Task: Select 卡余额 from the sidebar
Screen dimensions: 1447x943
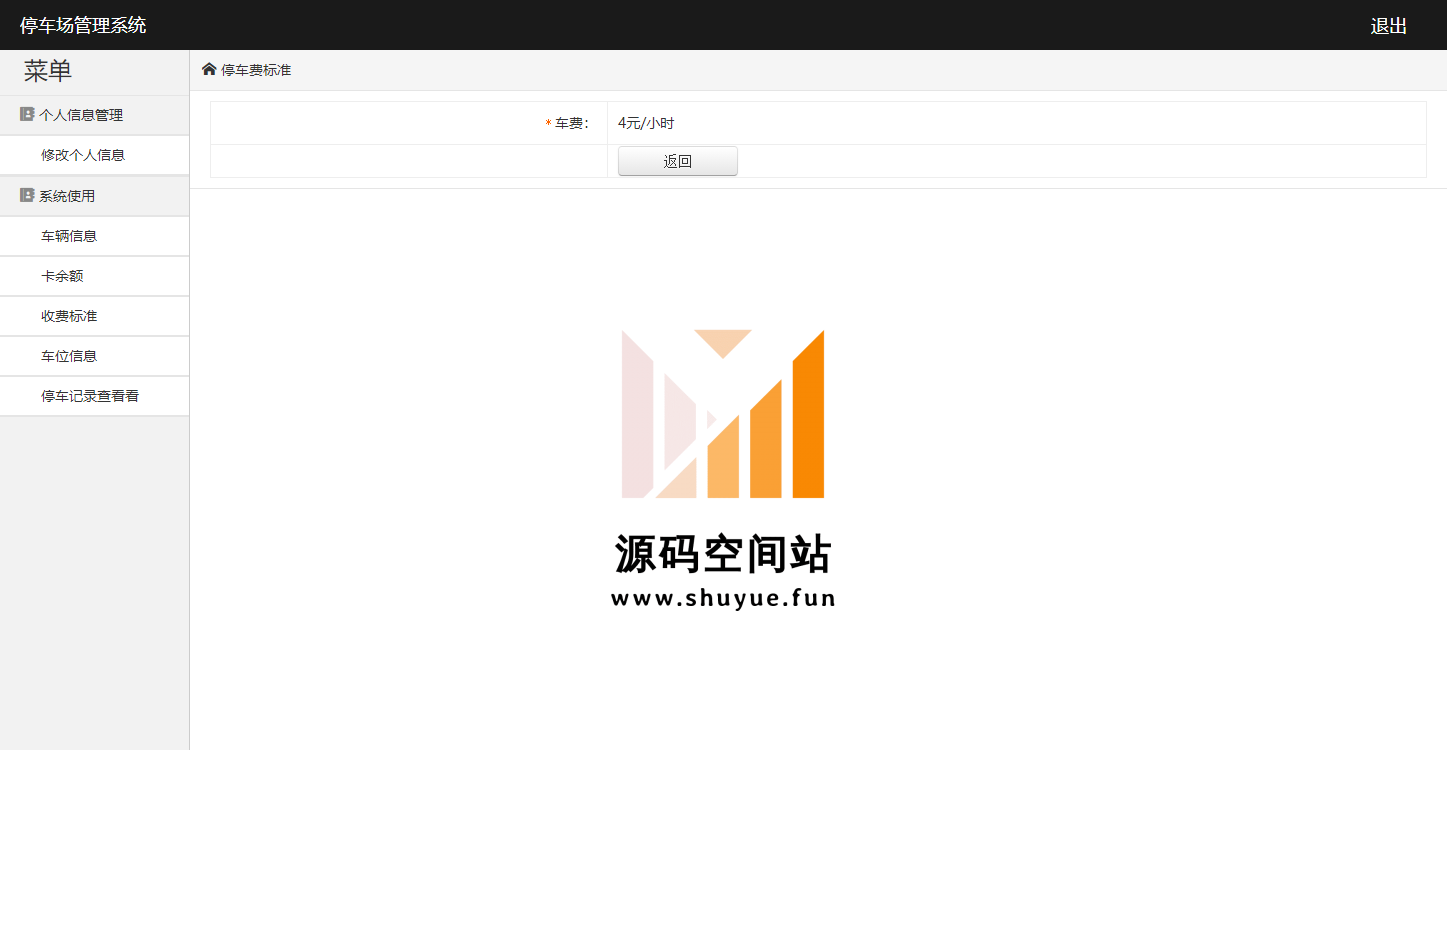Action: click(x=94, y=276)
